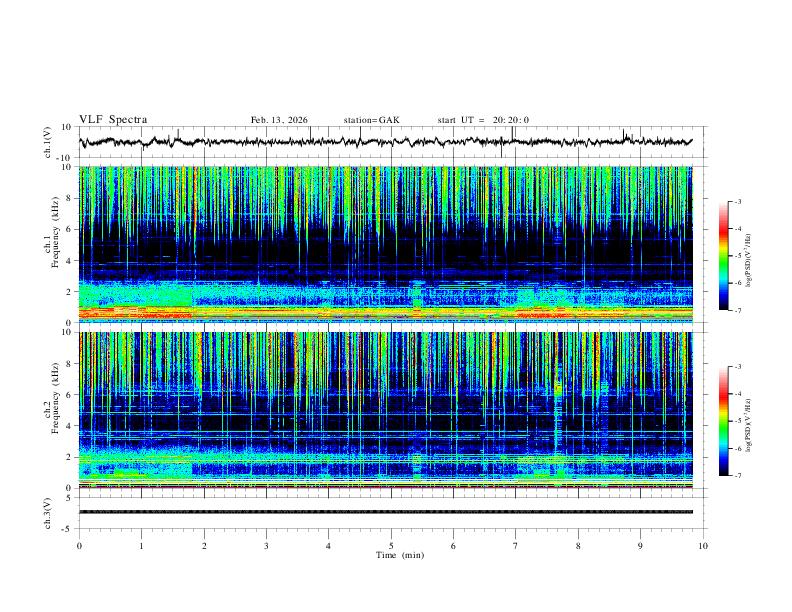Screen dimensions: 792x612
Task: Click the ch.1 spectrogram color bar
Action: click(x=723, y=255)
